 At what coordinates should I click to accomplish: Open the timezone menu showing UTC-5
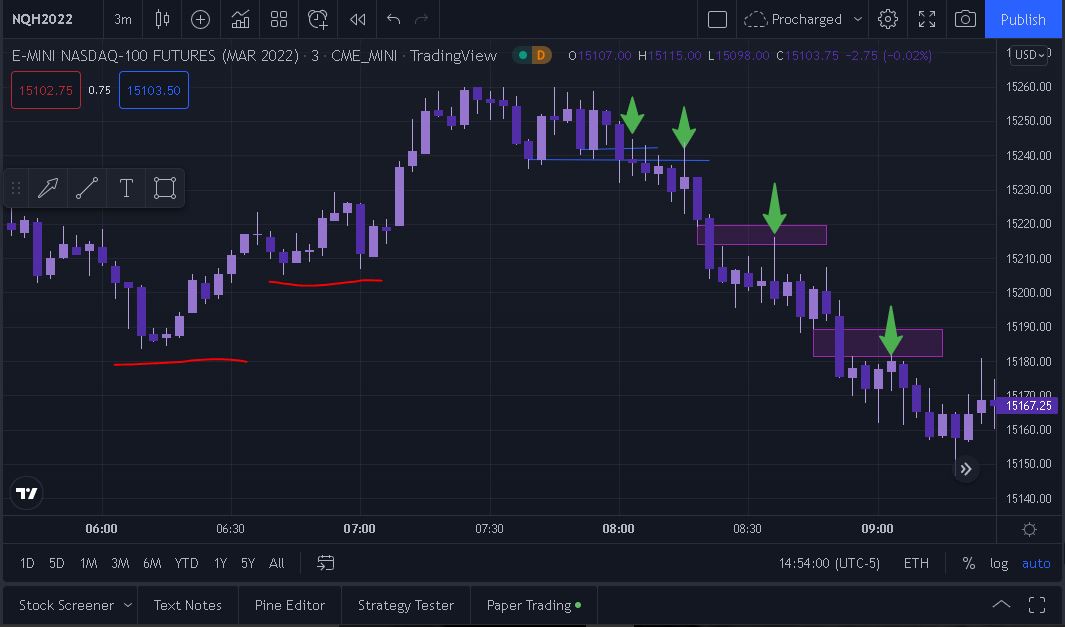[x=829, y=563]
